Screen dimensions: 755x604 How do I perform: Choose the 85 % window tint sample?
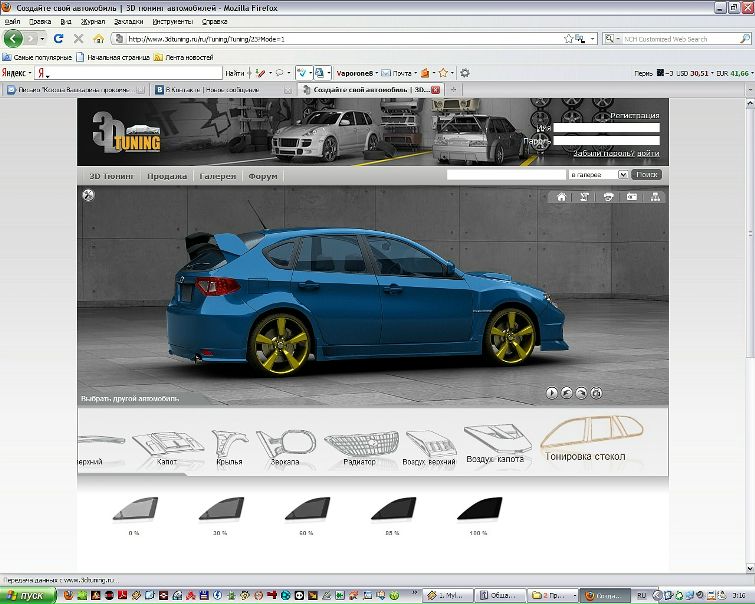[392, 515]
